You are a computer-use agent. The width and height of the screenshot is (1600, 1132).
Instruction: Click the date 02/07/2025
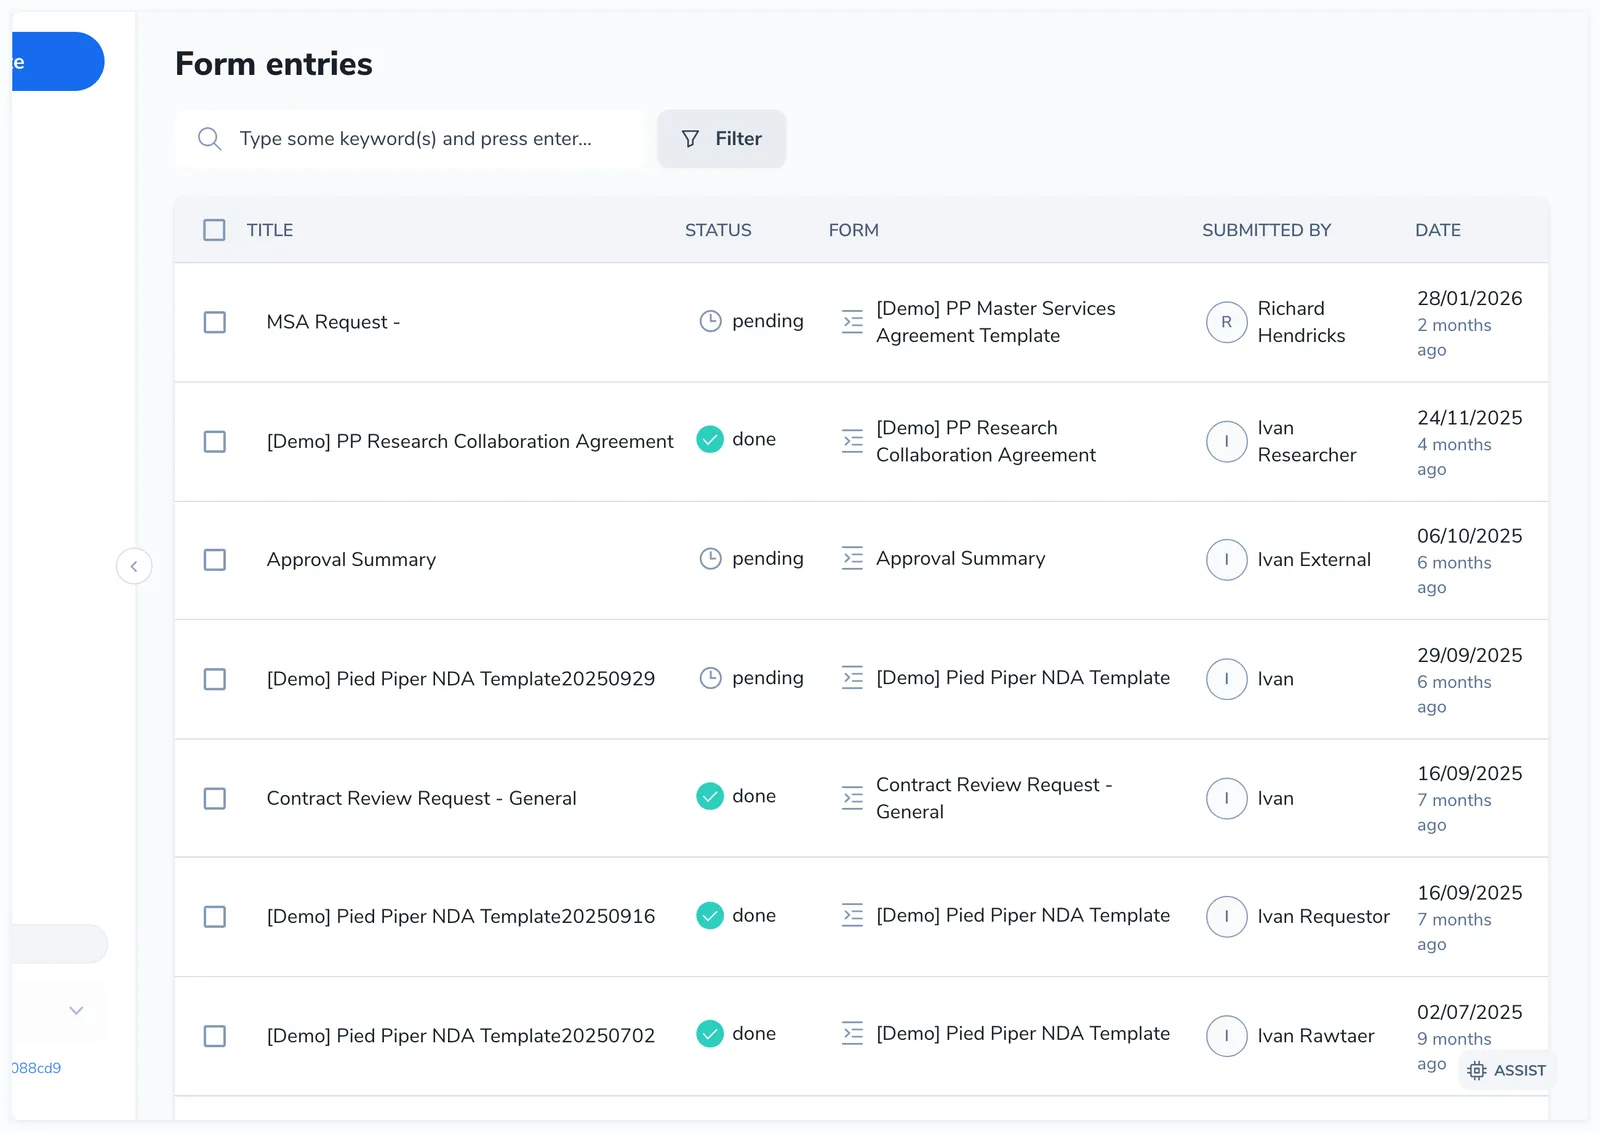coord(1470,1012)
